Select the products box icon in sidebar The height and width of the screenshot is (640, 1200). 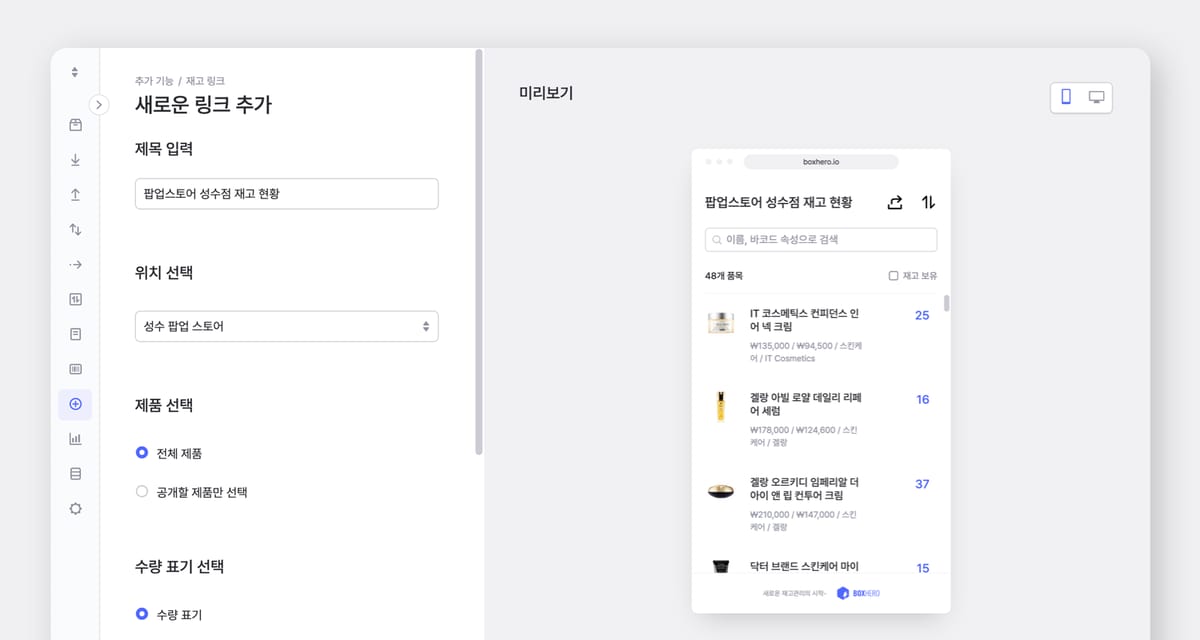click(x=75, y=124)
